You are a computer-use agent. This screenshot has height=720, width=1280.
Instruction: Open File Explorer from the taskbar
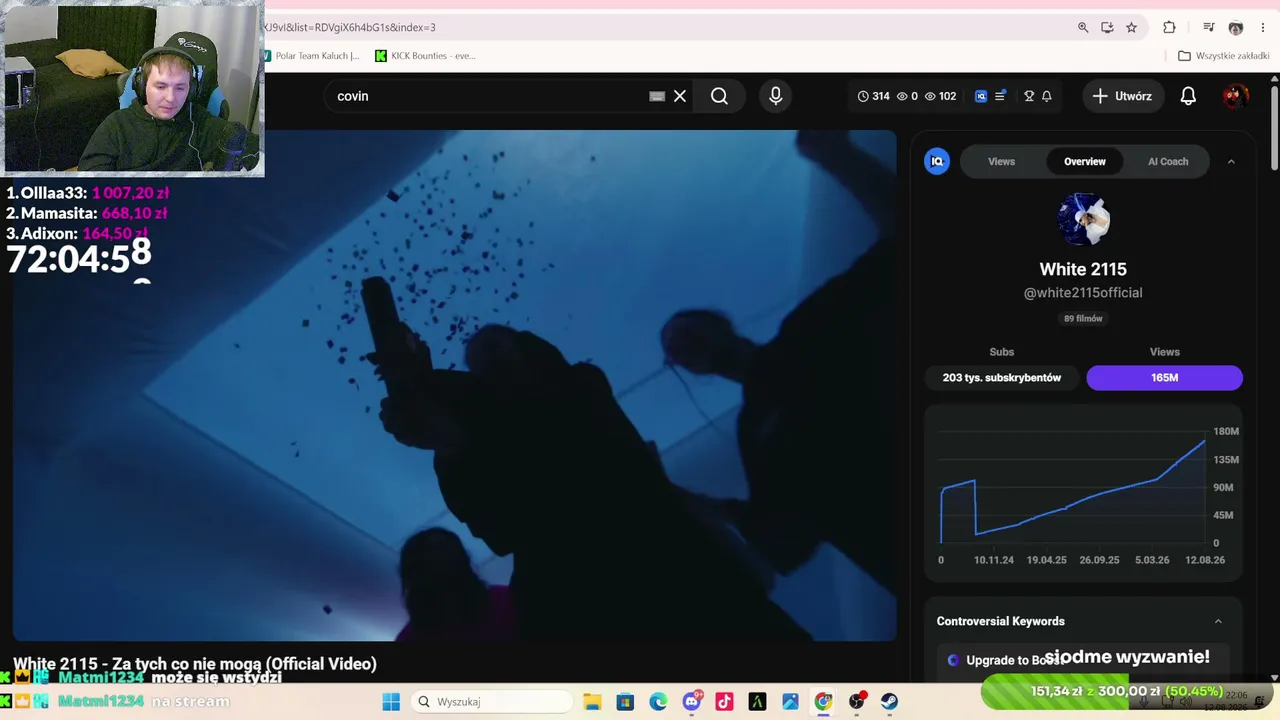(592, 701)
